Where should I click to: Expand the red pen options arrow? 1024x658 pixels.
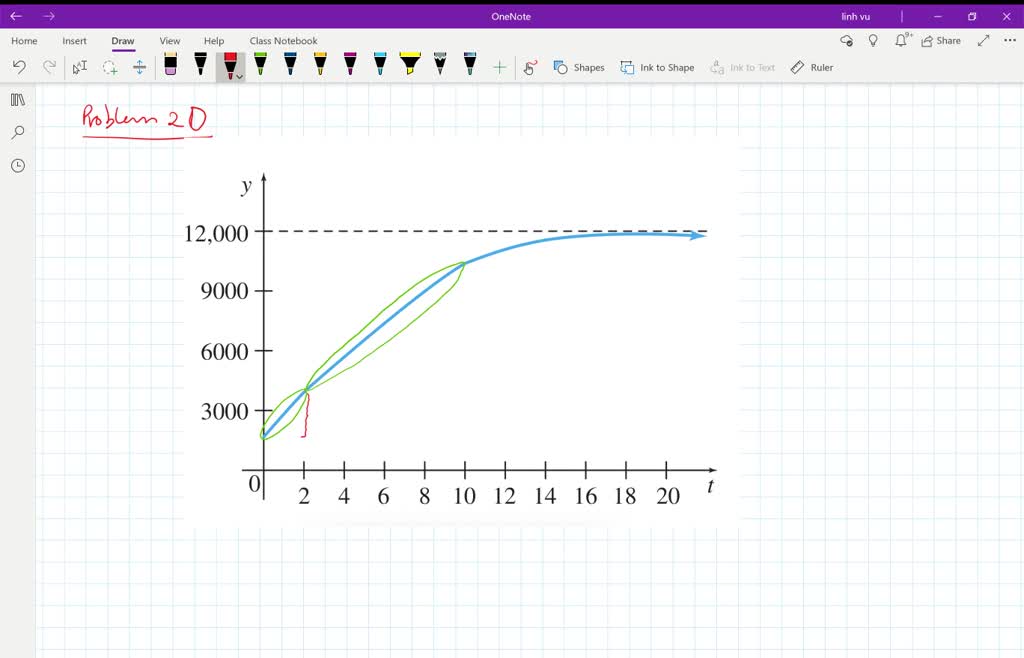[240, 76]
